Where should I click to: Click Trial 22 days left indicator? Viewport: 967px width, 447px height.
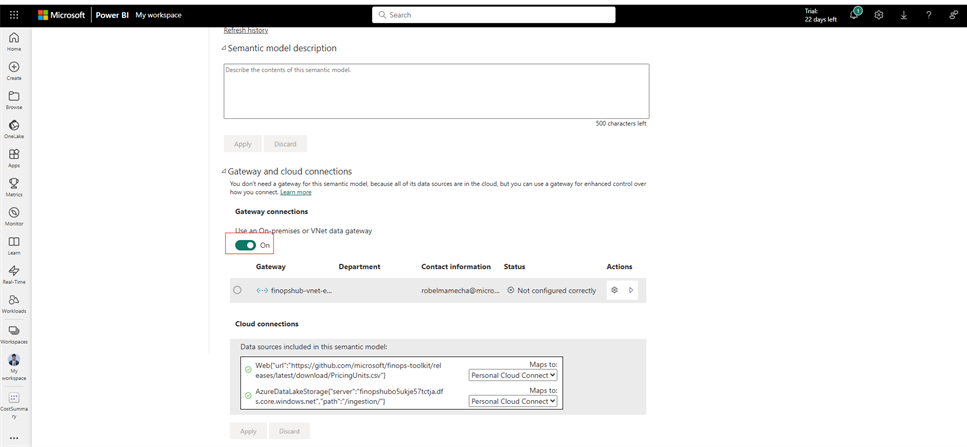[820, 15]
